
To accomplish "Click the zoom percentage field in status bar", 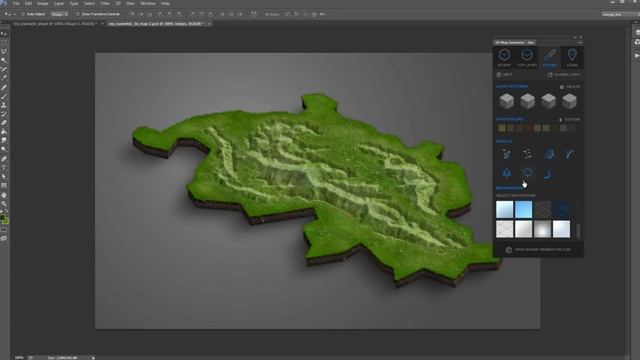I will click(x=19, y=358).
